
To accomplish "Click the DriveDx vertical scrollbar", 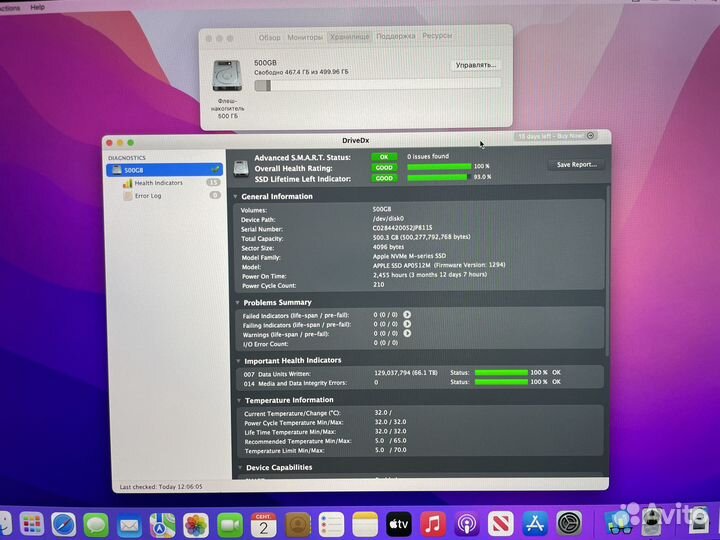I will point(608,271).
